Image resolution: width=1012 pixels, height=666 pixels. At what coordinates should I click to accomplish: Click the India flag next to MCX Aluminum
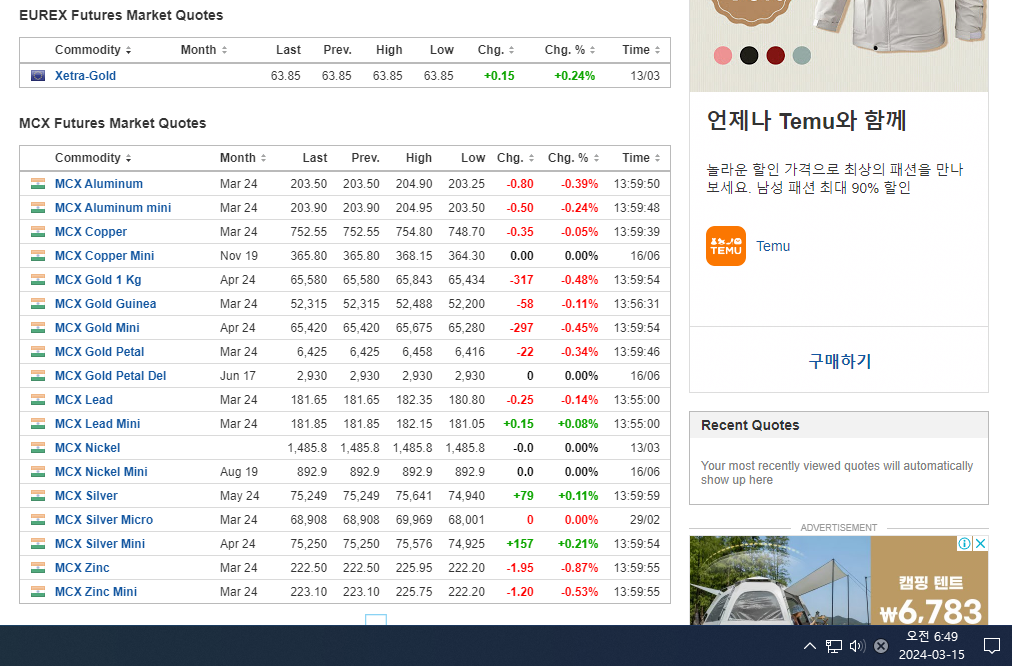tap(38, 184)
